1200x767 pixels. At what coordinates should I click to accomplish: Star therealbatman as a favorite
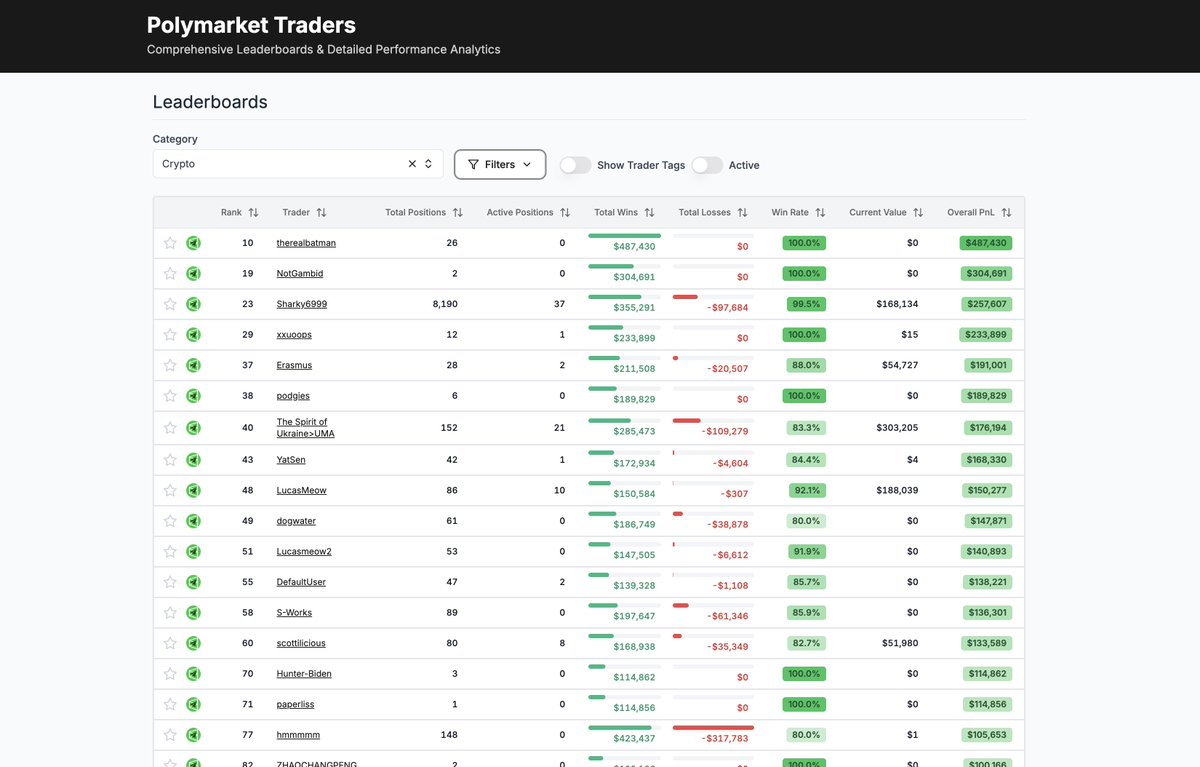click(x=170, y=243)
